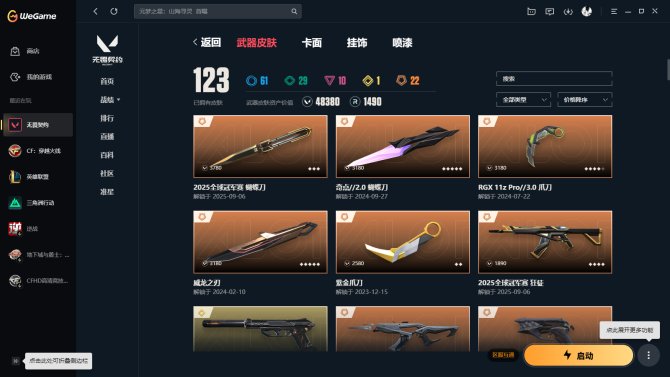The height and width of the screenshot is (377, 670).
Task: Open the messages icon in top bar
Action: [x=550, y=12]
